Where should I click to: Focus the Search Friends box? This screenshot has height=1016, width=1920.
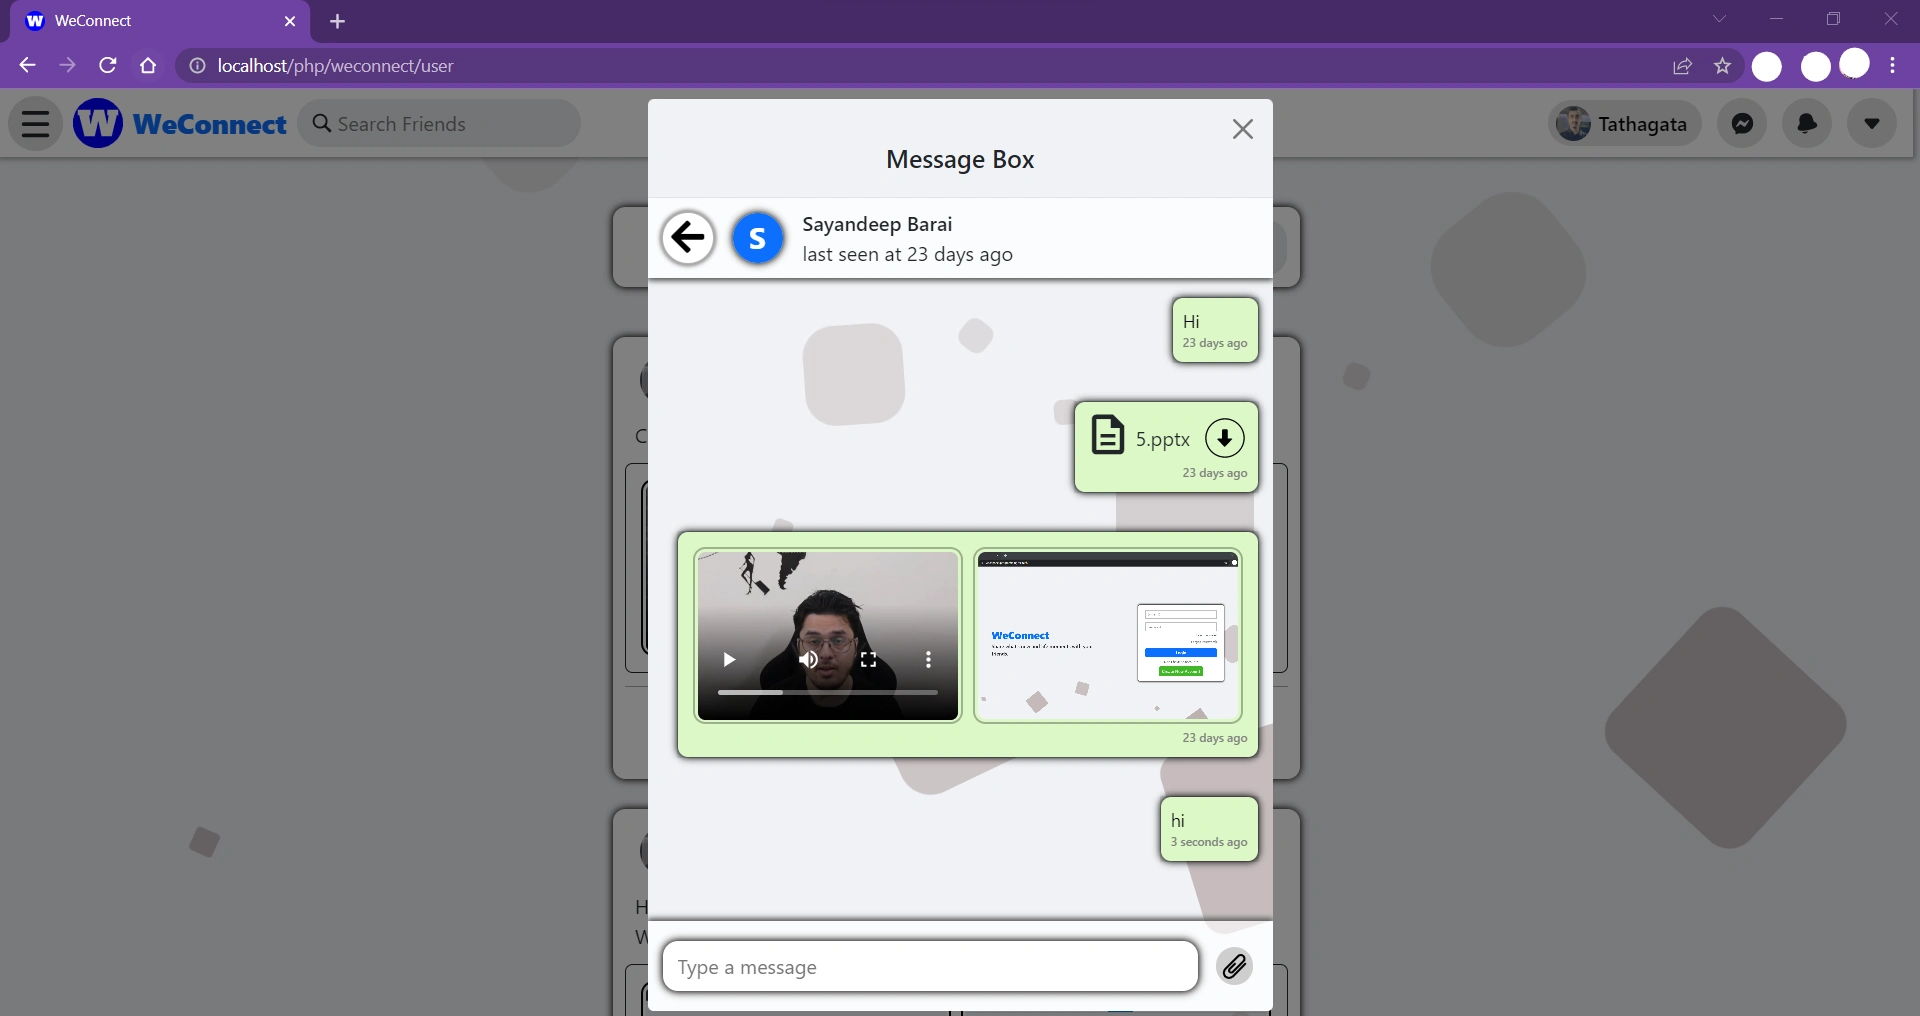[439, 123]
